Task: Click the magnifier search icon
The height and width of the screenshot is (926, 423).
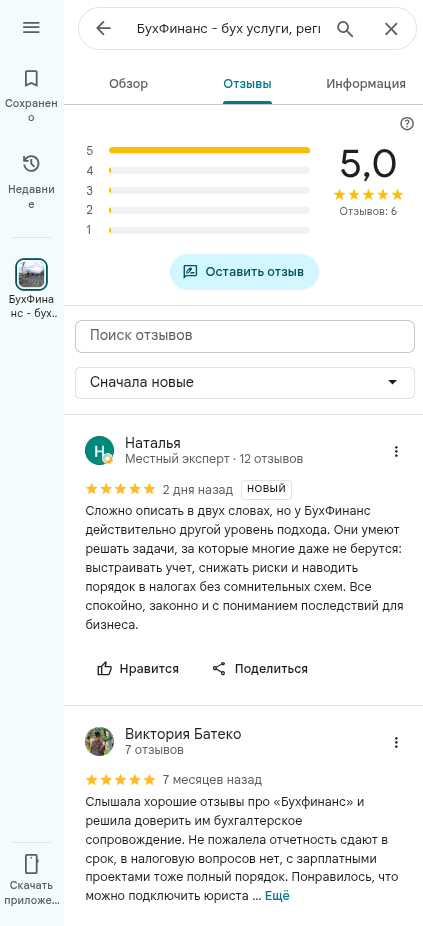Action: (x=345, y=28)
